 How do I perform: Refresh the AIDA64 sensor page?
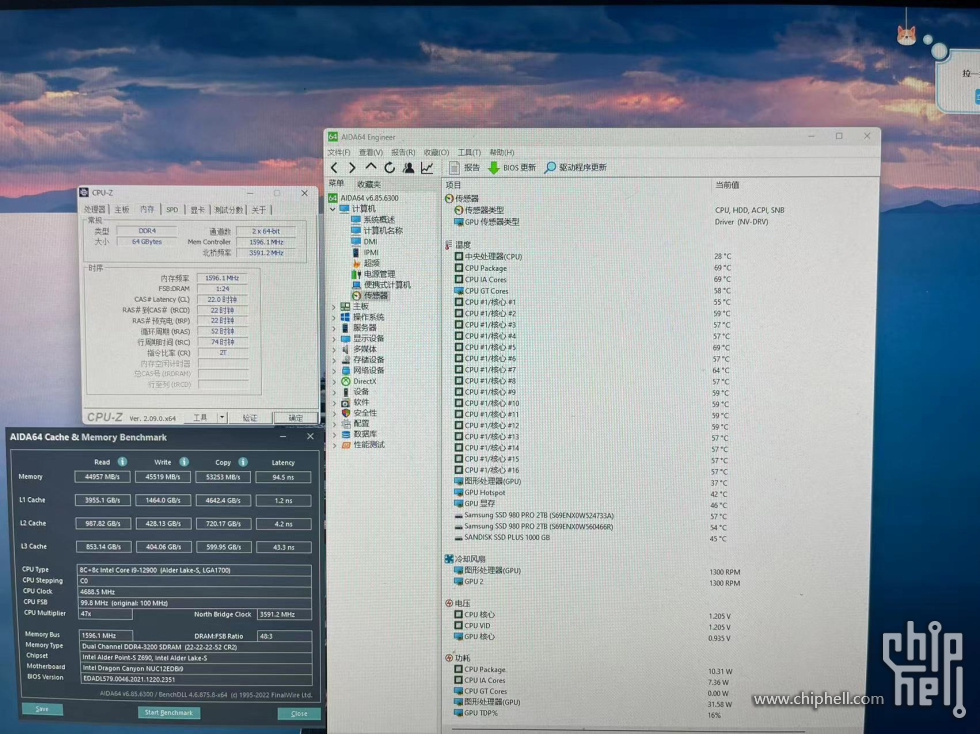point(389,168)
